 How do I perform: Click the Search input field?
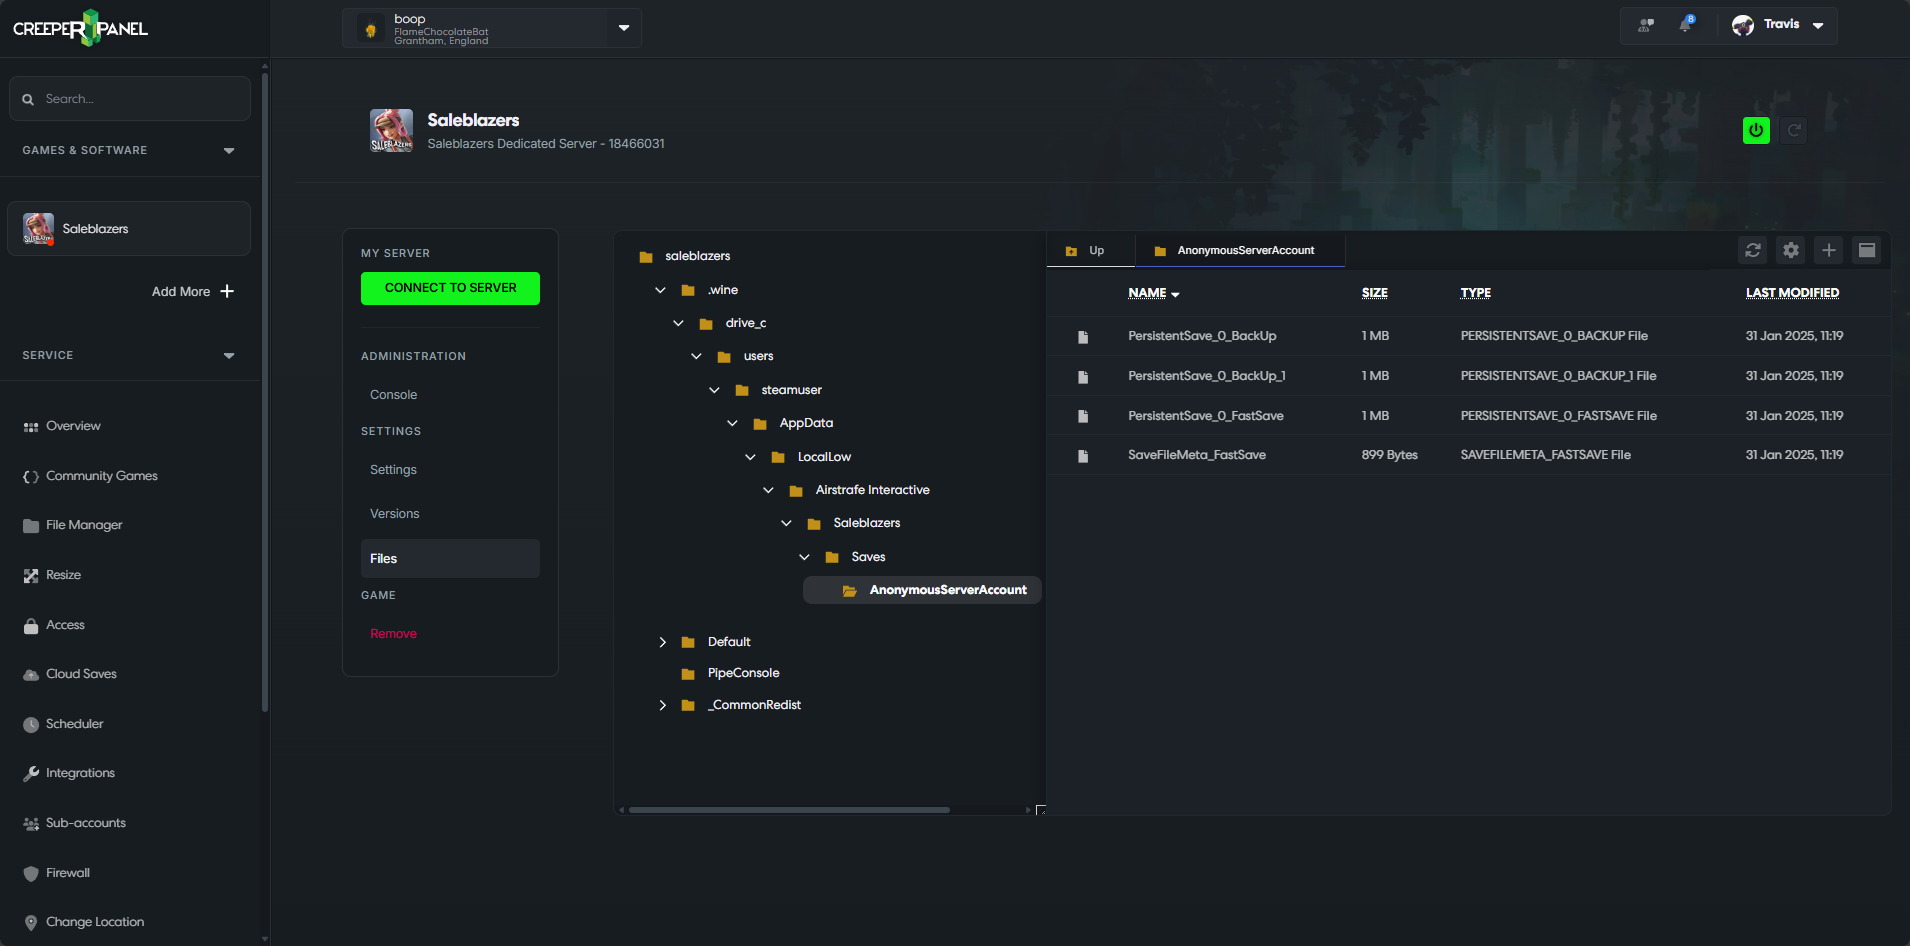[130, 99]
